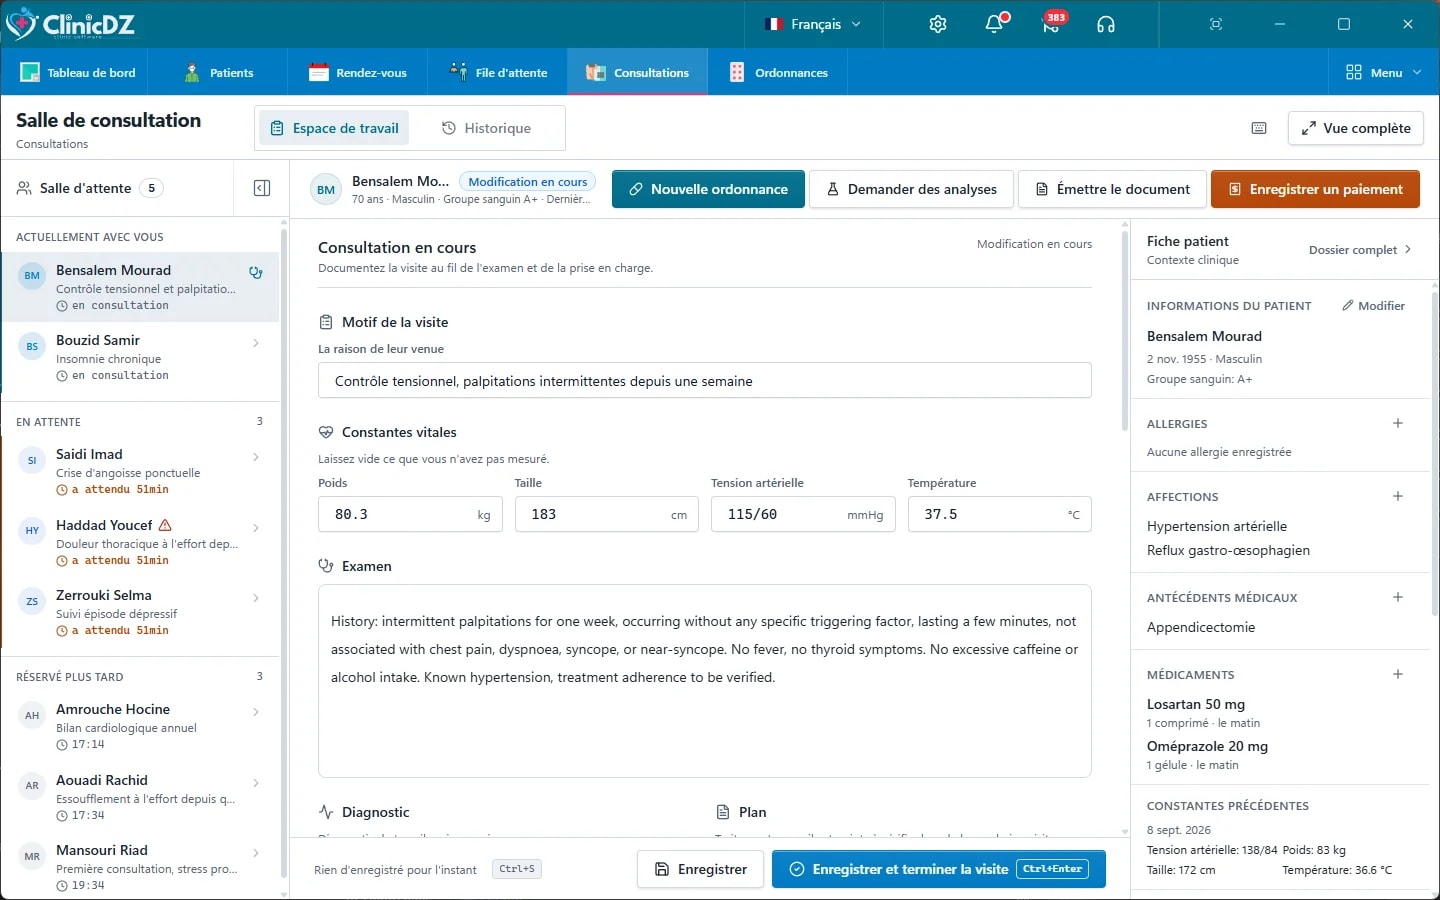
Task: Open the headset support icon
Action: coord(1106,24)
